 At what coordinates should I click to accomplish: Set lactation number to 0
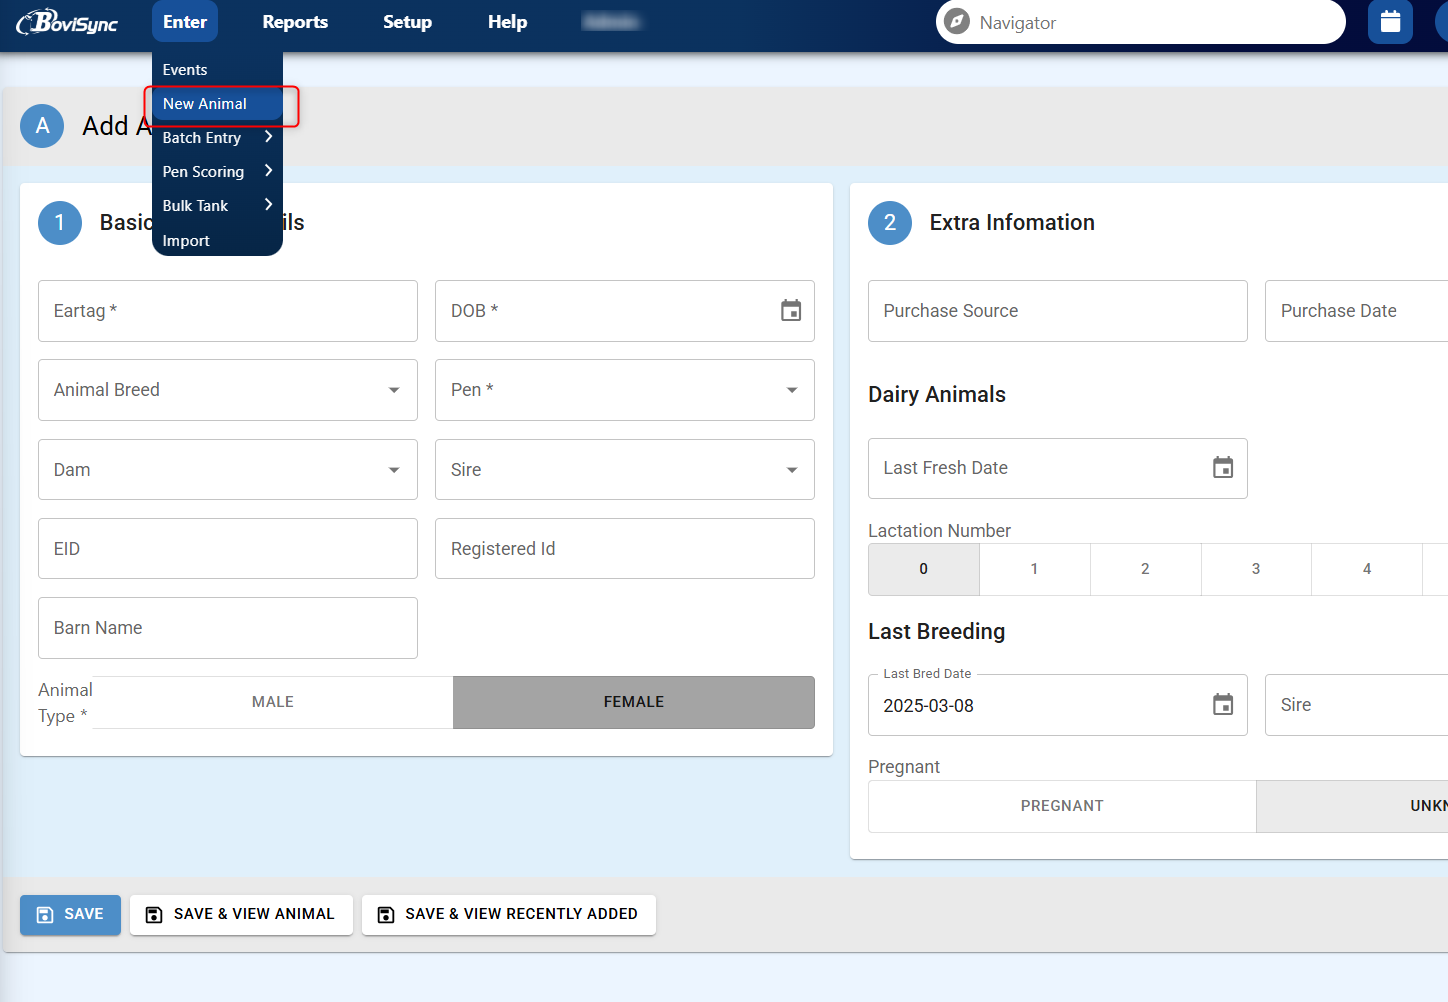coord(924,569)
